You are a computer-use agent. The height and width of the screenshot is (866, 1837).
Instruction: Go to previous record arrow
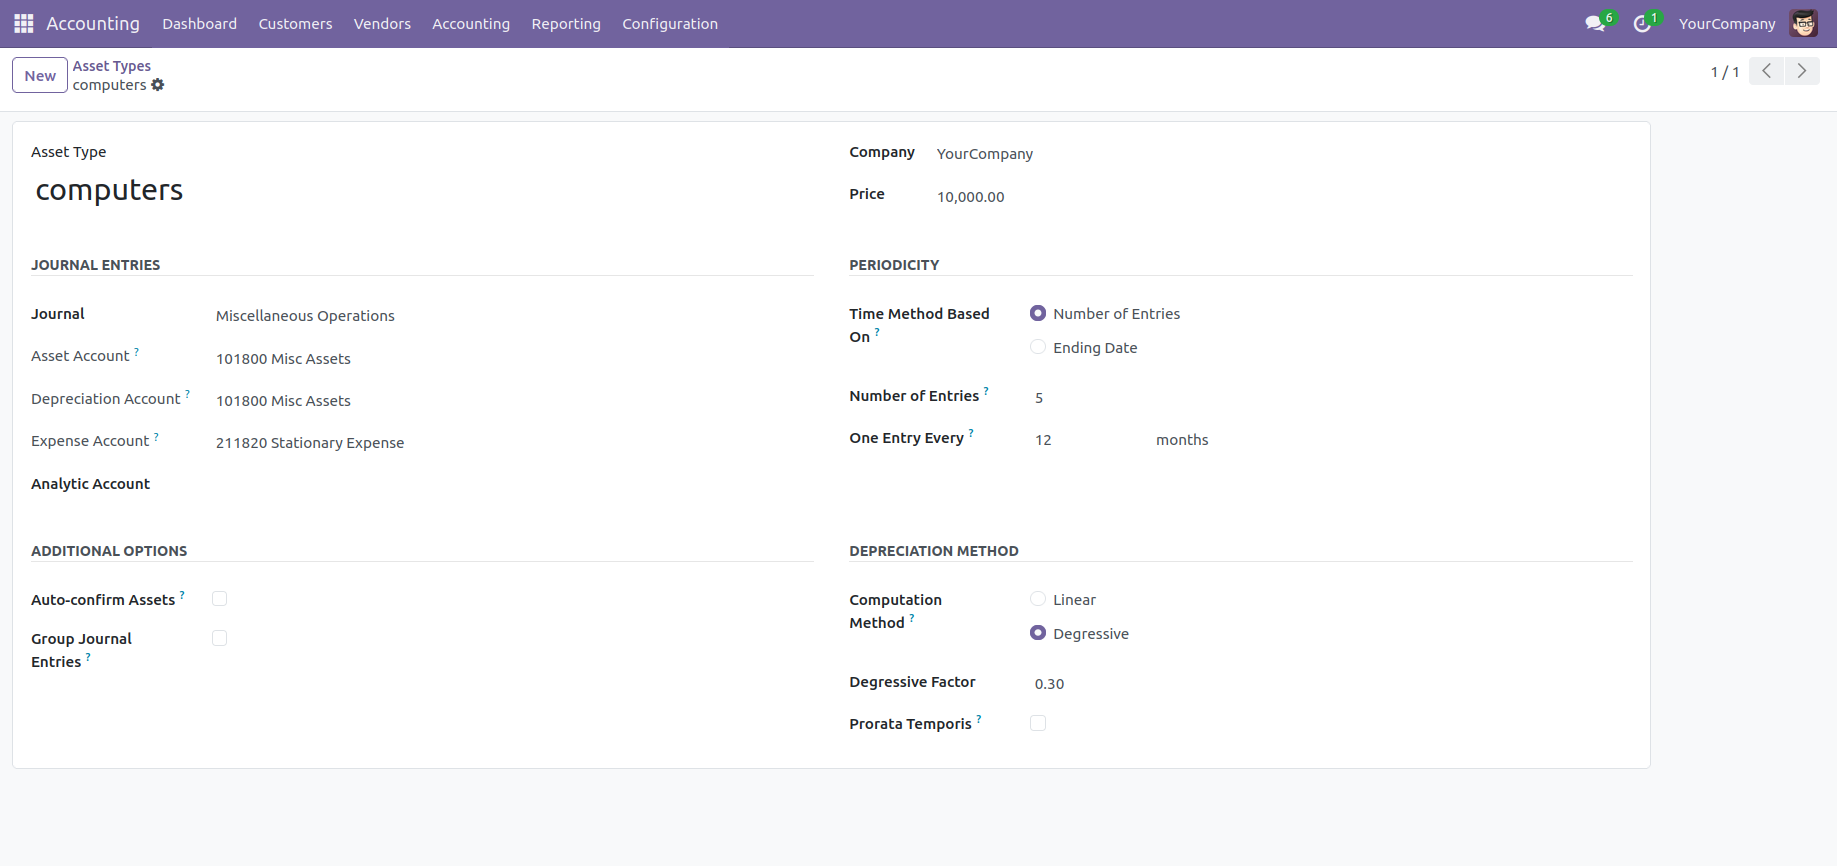coord(1766,71)
